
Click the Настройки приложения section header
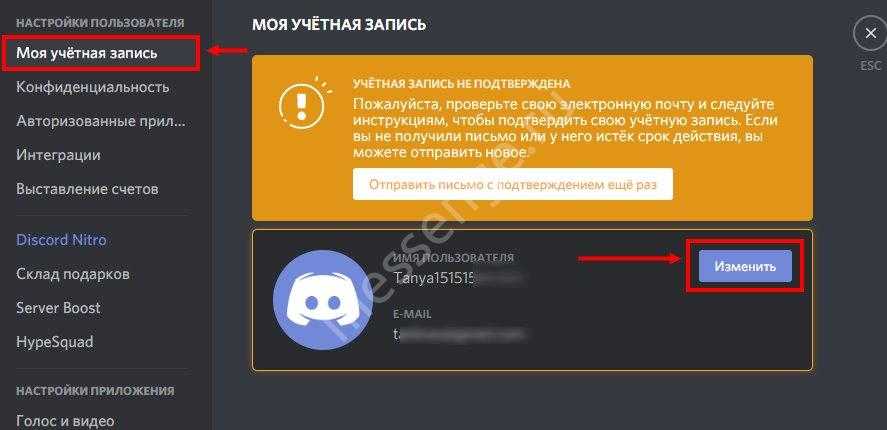click(x=95, y=391)
